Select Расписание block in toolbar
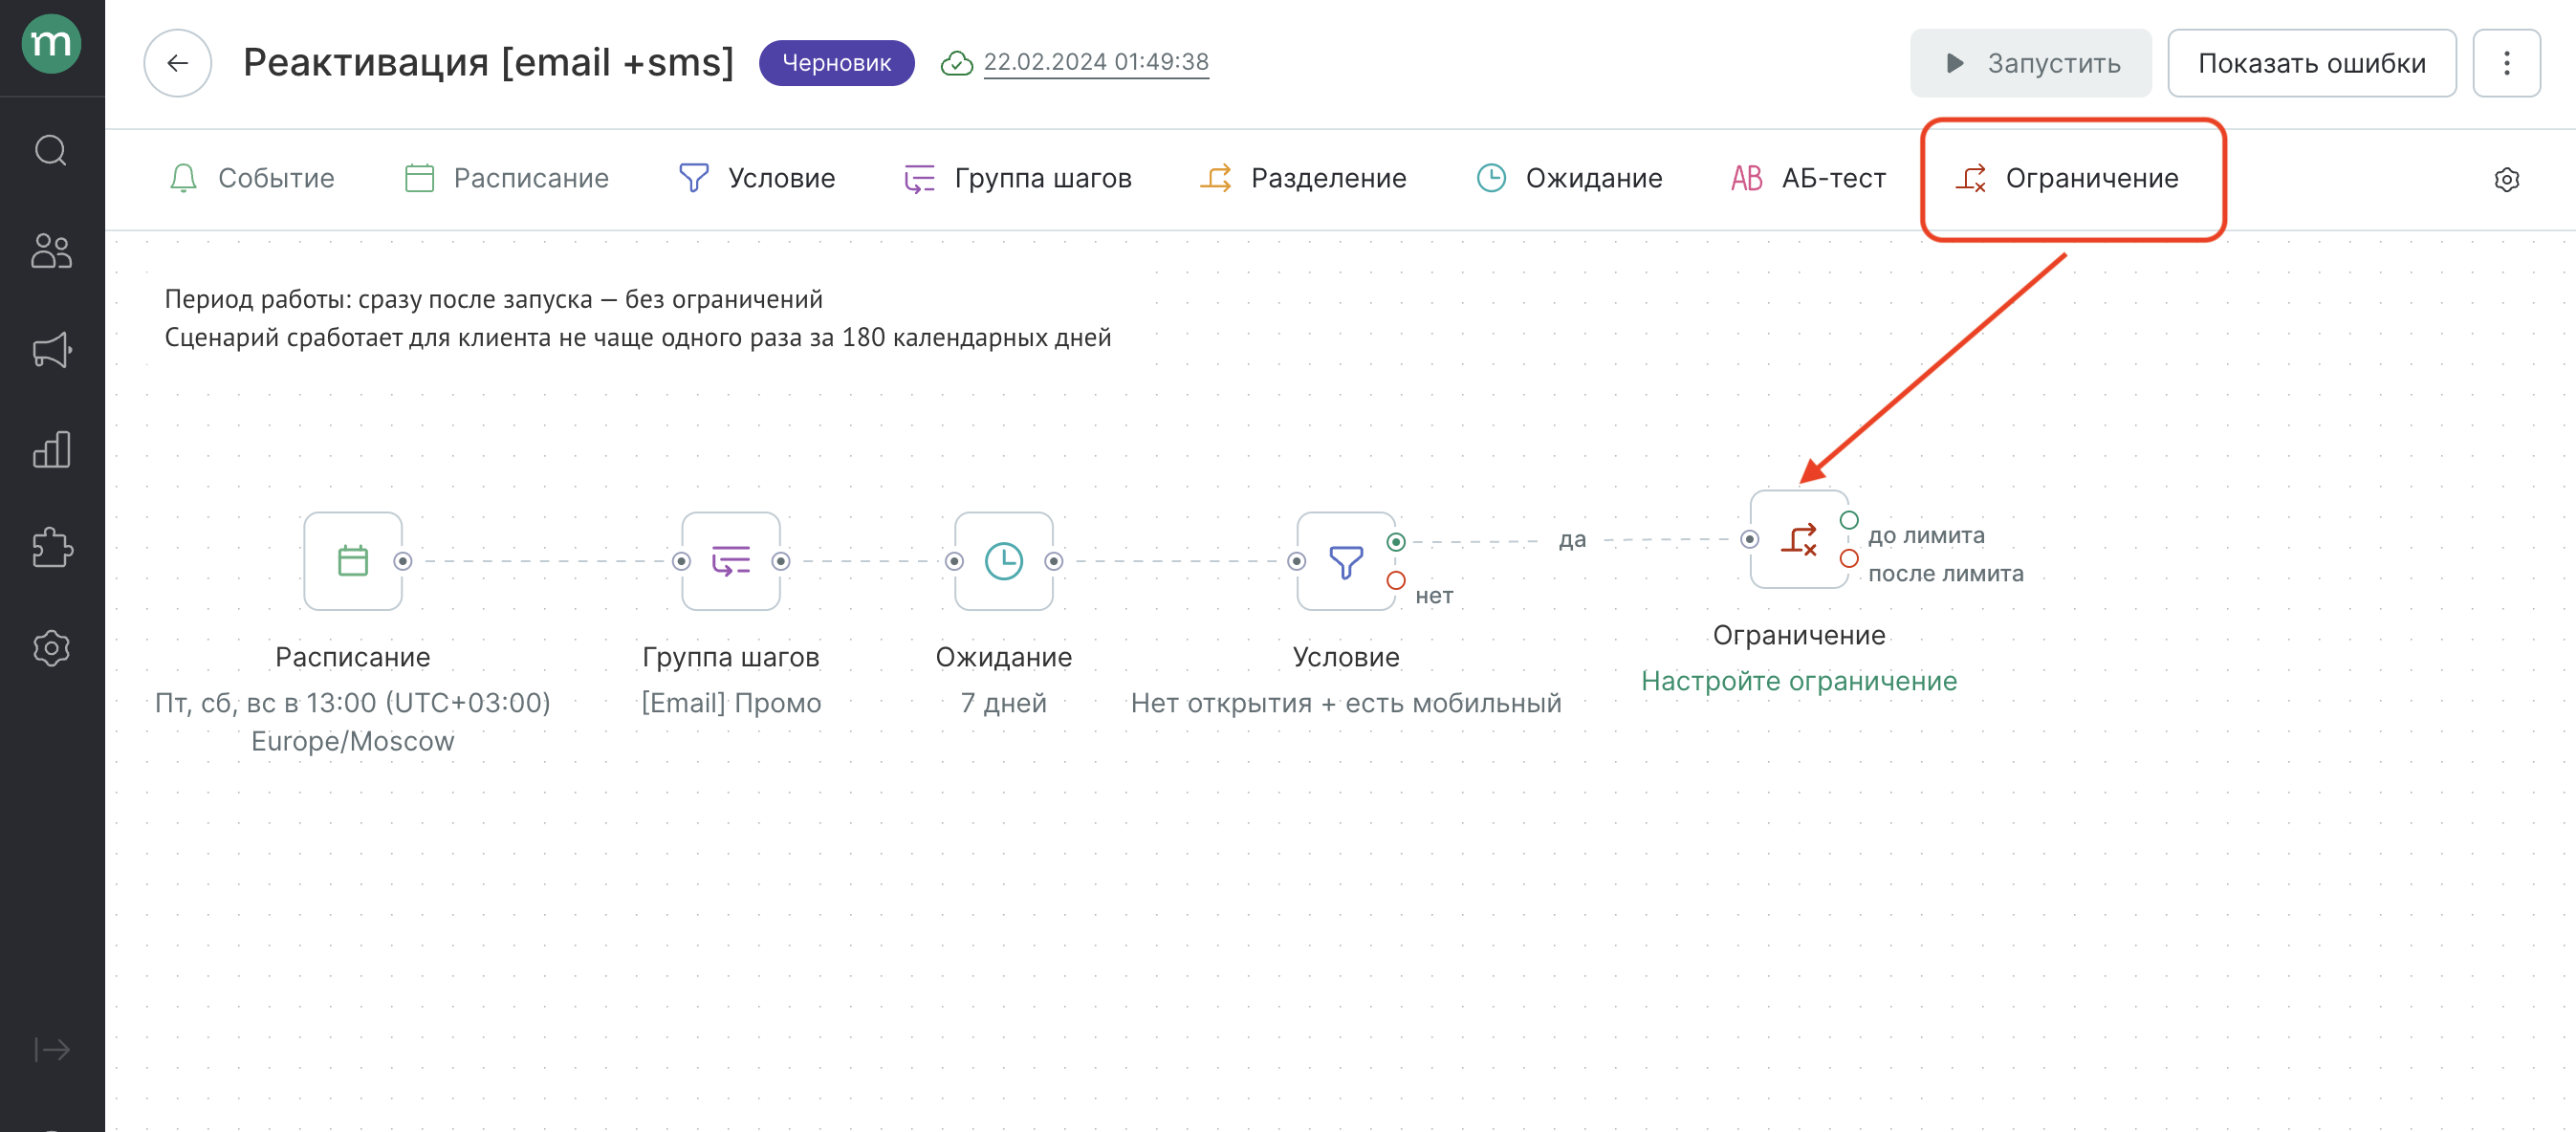This screenshot has height=1132, width=2576. click(506, 178)
